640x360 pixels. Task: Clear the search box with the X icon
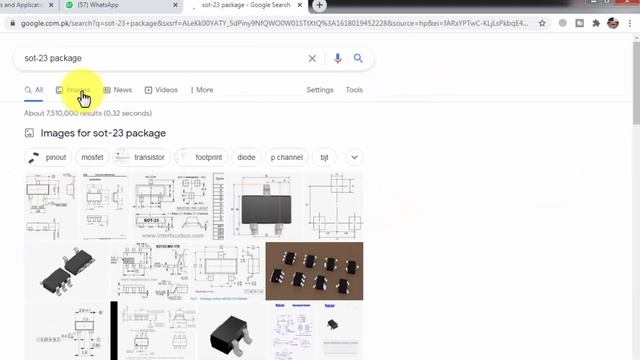(x=312, y=58)
